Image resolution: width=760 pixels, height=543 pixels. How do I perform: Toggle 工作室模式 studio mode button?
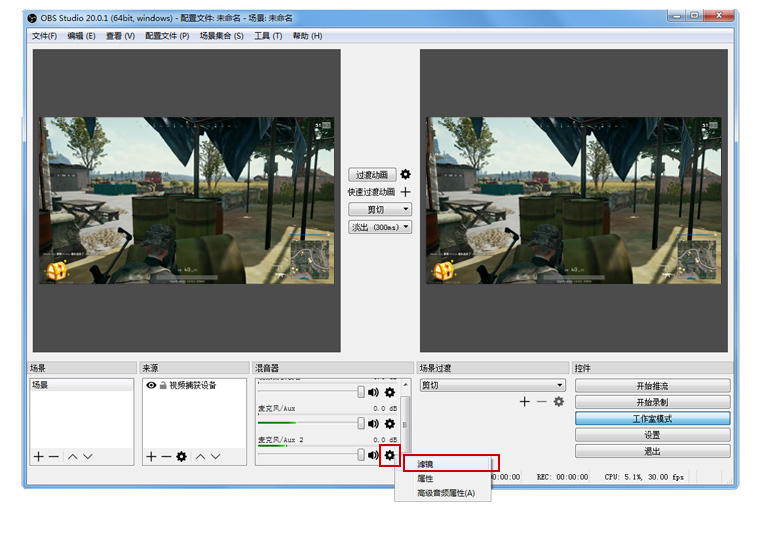(x=652, y=419)
